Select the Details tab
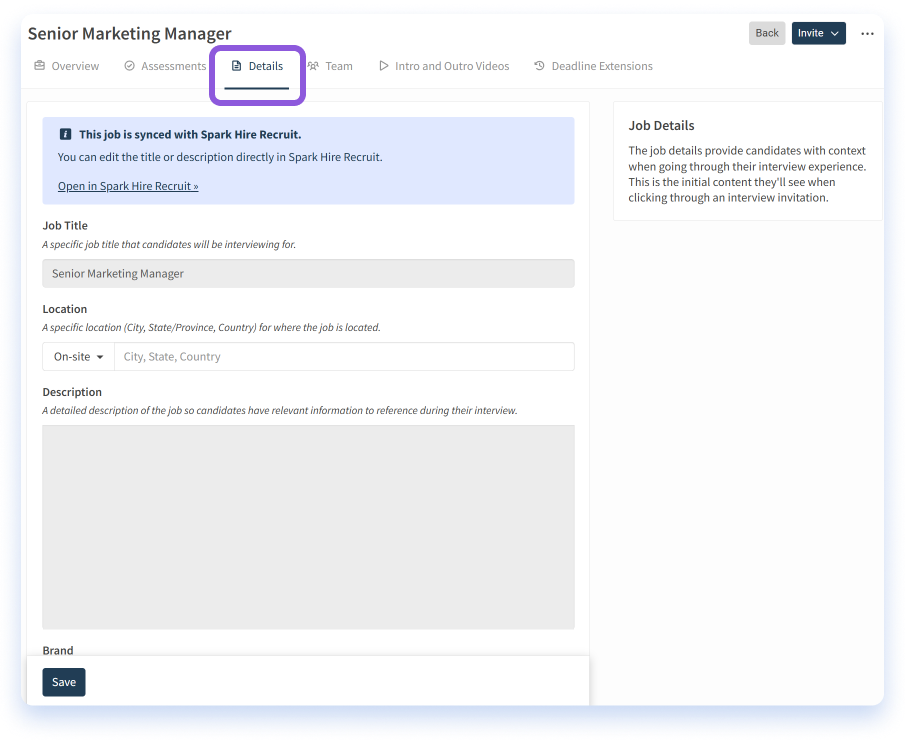Viewport: 905px width, 744px height. (x=257, y=66)
